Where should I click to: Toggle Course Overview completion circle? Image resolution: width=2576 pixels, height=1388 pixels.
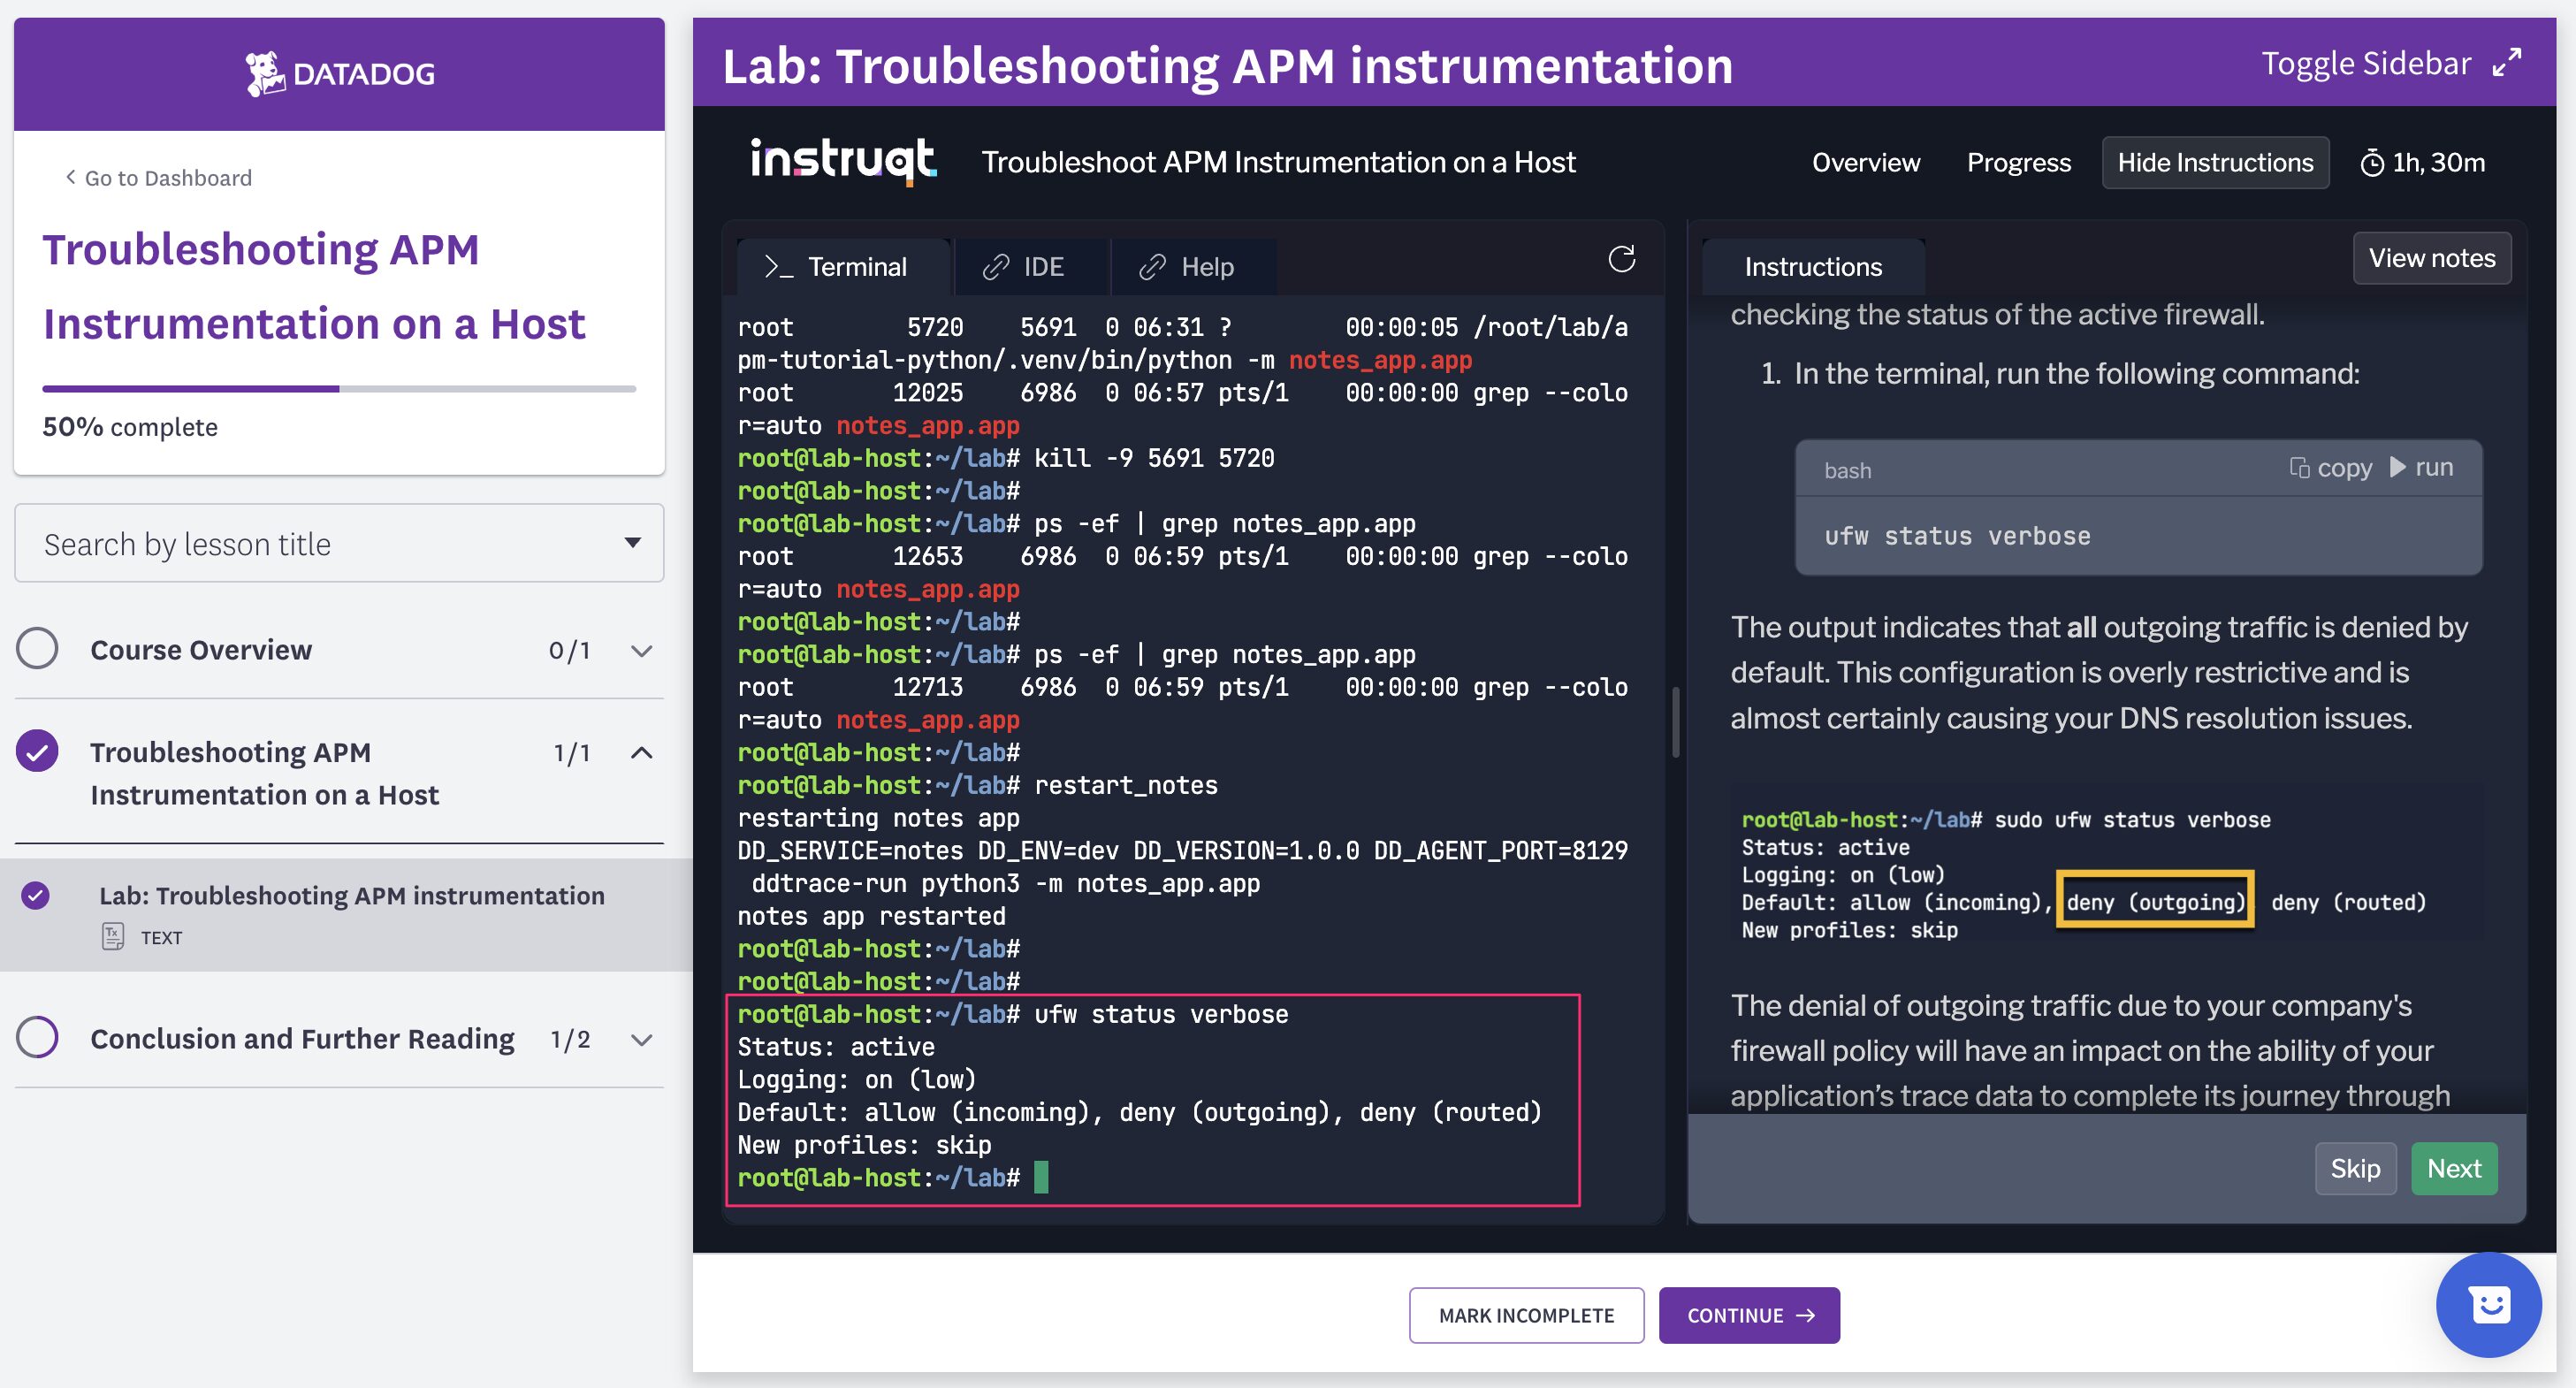pyautogui.click(x=37, y=648)
